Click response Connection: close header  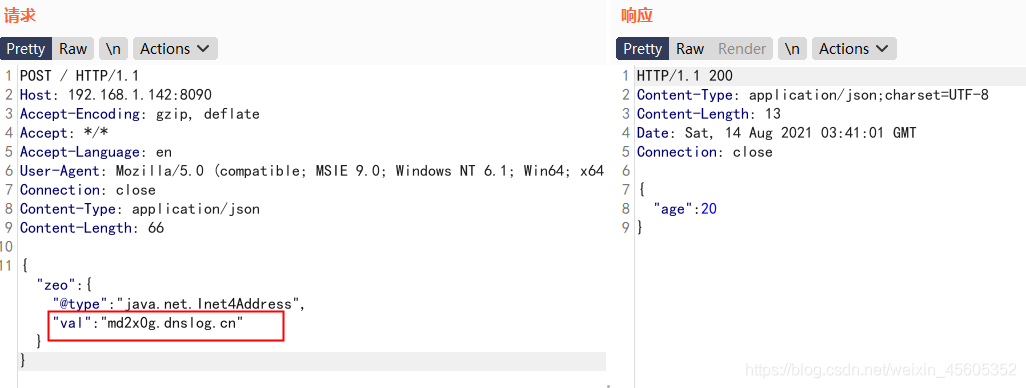point(705,152)
